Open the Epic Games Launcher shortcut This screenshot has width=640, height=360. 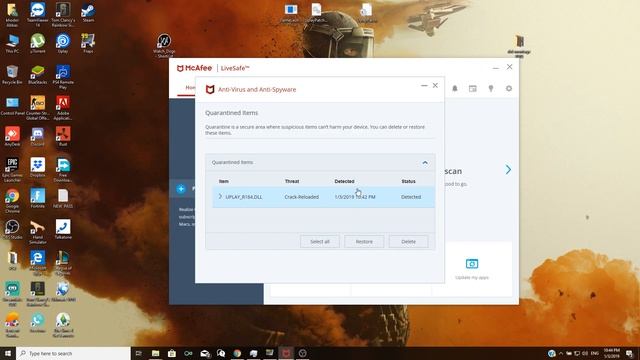point(12,170)
